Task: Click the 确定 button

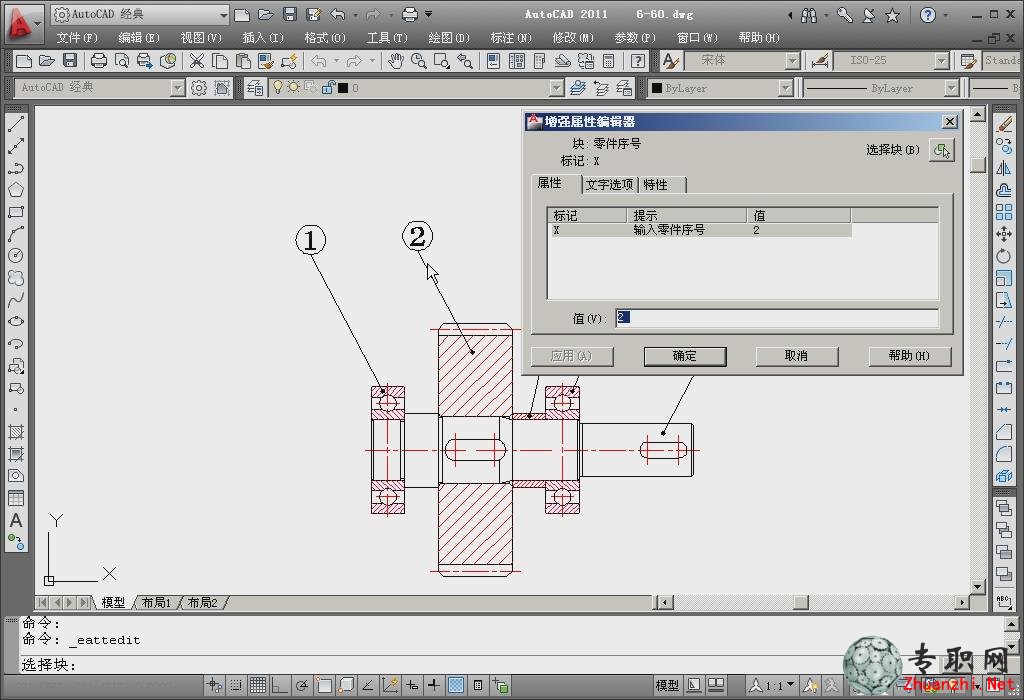Action: point(684,356)
